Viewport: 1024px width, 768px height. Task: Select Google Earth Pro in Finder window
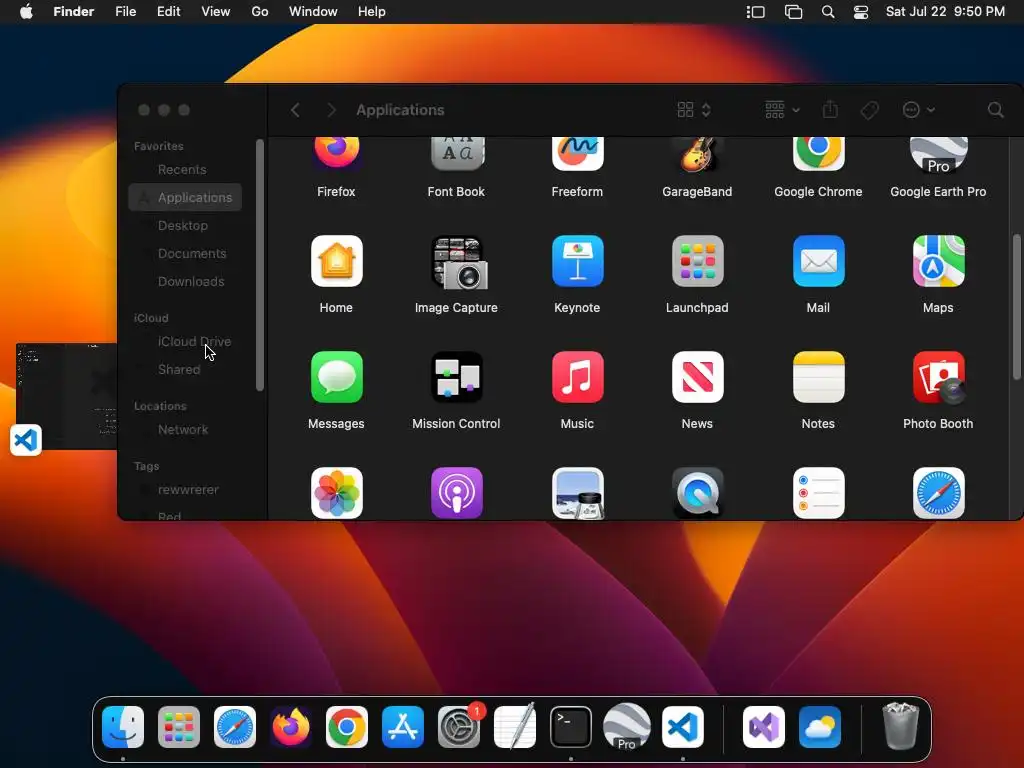[938, 155]
